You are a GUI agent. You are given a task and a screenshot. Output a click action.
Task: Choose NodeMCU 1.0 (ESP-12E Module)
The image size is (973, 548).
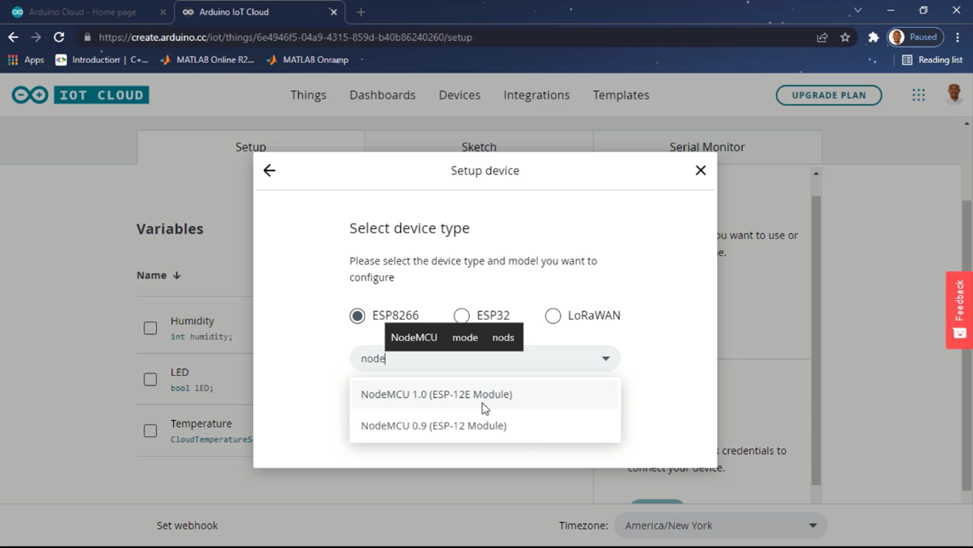485,394
